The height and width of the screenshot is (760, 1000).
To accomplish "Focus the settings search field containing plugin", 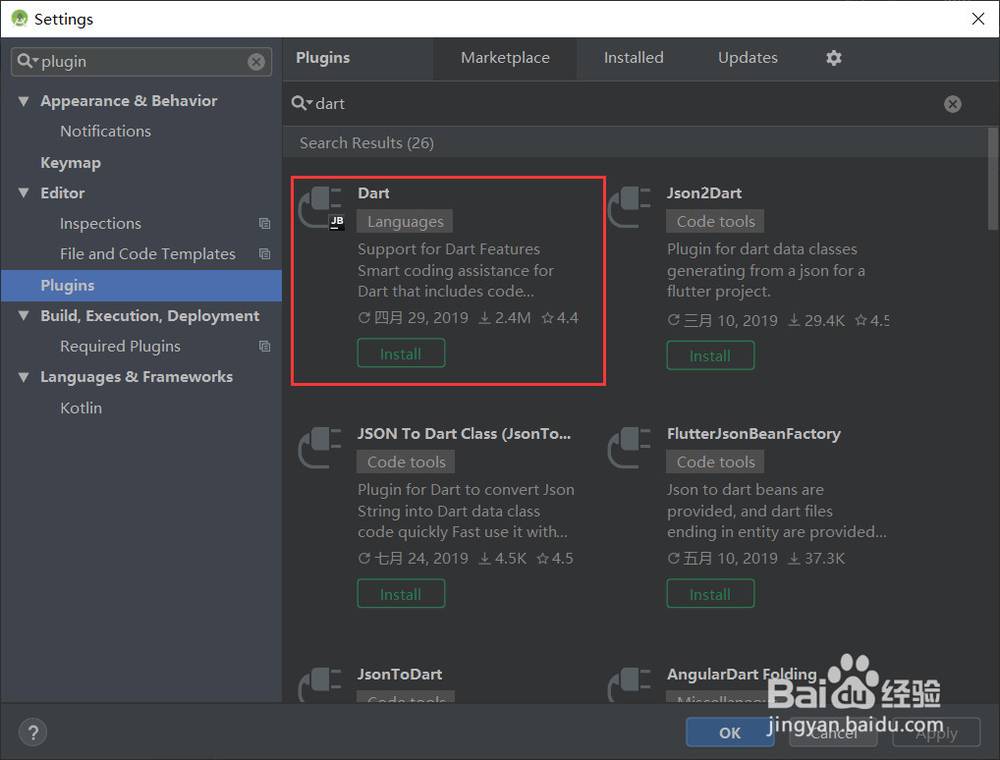I will (x=142, y=62).
